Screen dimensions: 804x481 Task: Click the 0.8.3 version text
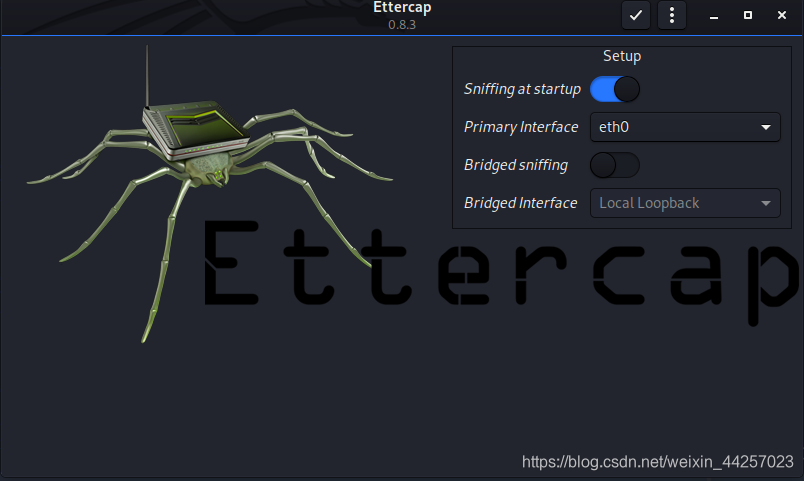[x=402, y=25]
